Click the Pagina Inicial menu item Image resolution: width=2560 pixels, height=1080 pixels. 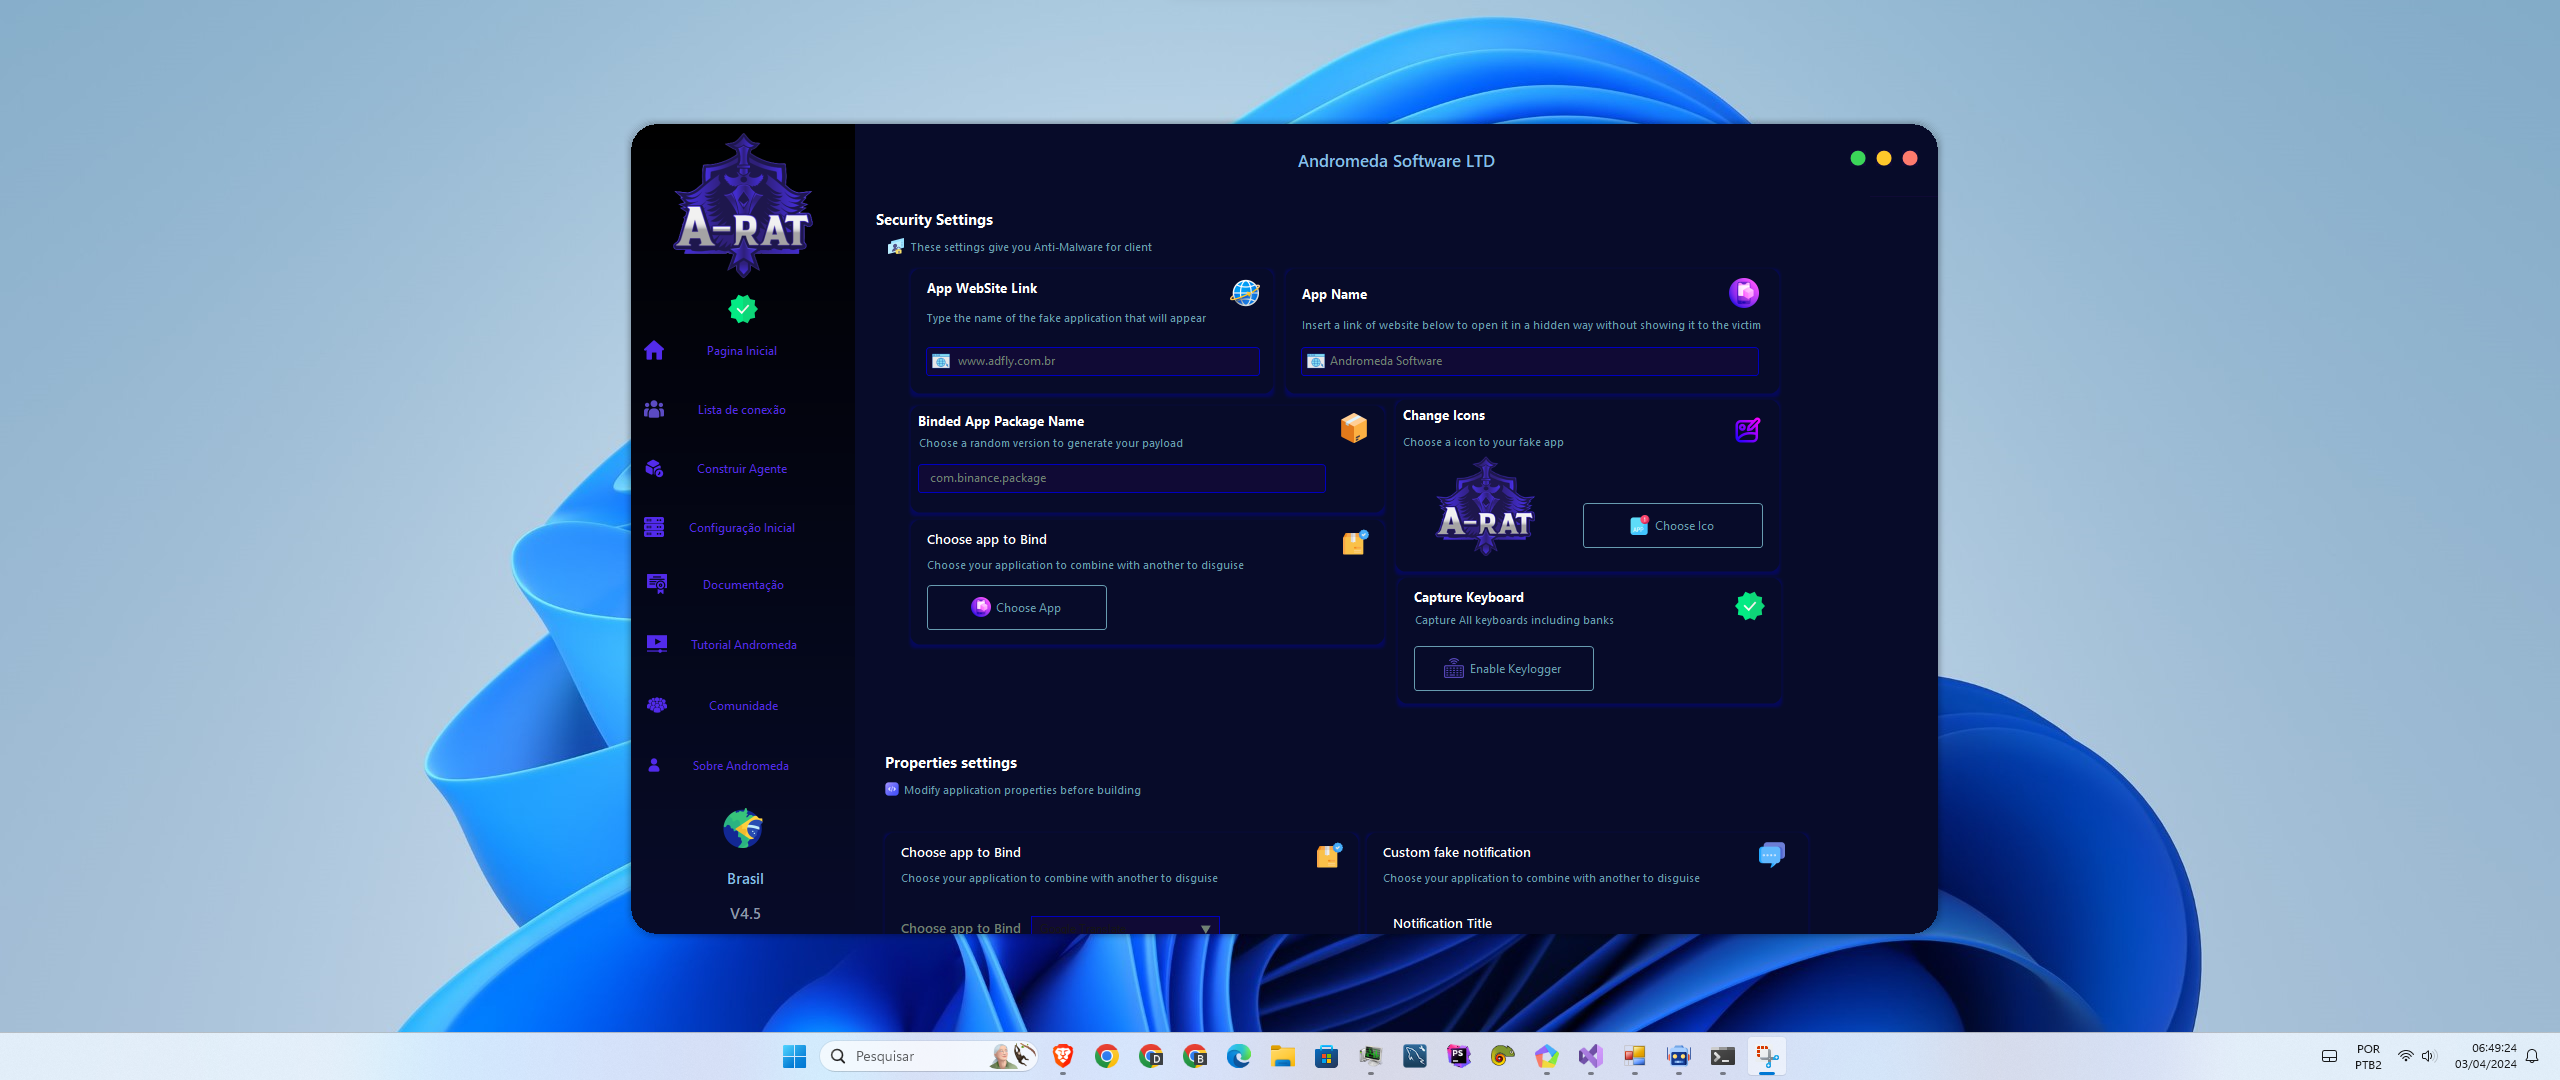tap(741, 349)
